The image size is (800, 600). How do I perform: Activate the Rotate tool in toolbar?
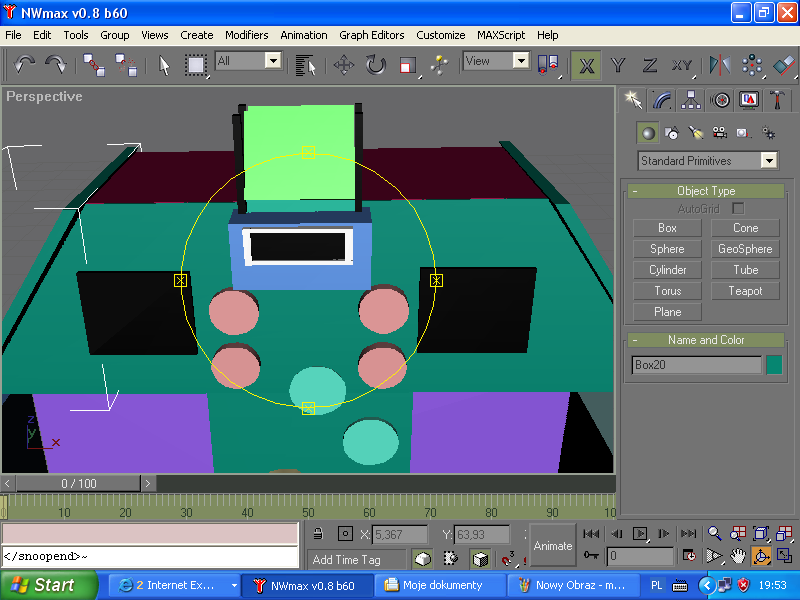click(376, 65)
